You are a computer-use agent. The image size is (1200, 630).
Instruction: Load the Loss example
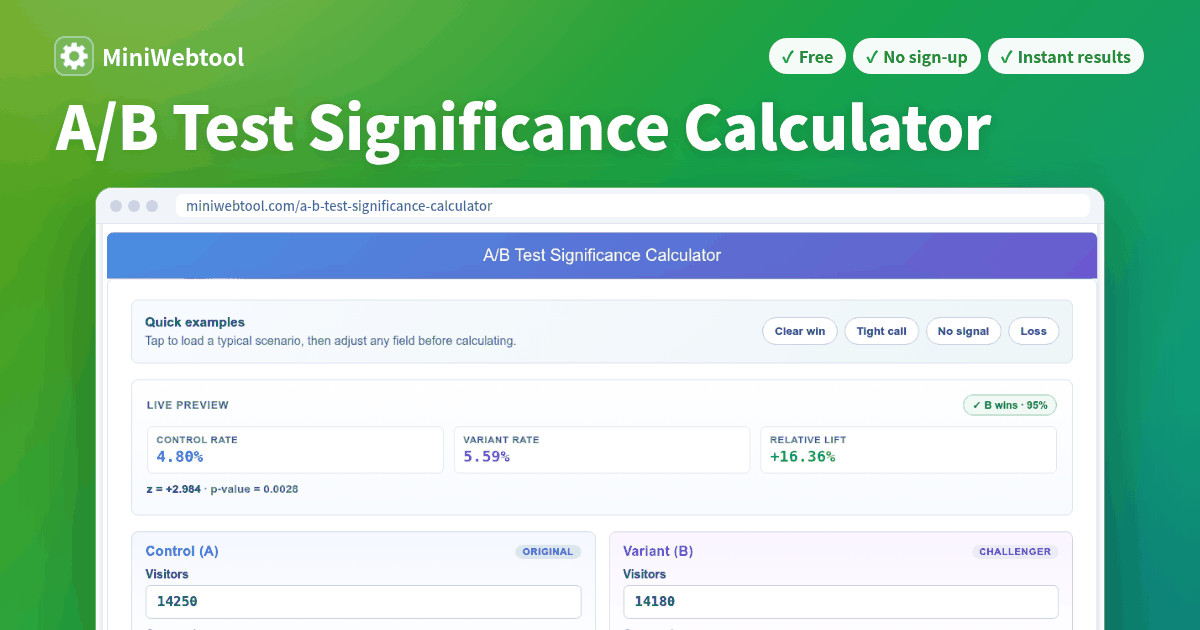point(1033,331)
